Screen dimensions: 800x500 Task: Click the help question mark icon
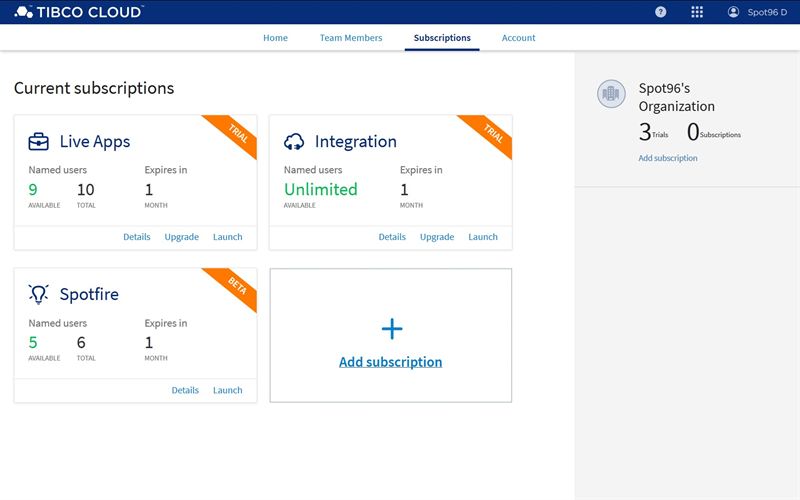click(660, 12)
